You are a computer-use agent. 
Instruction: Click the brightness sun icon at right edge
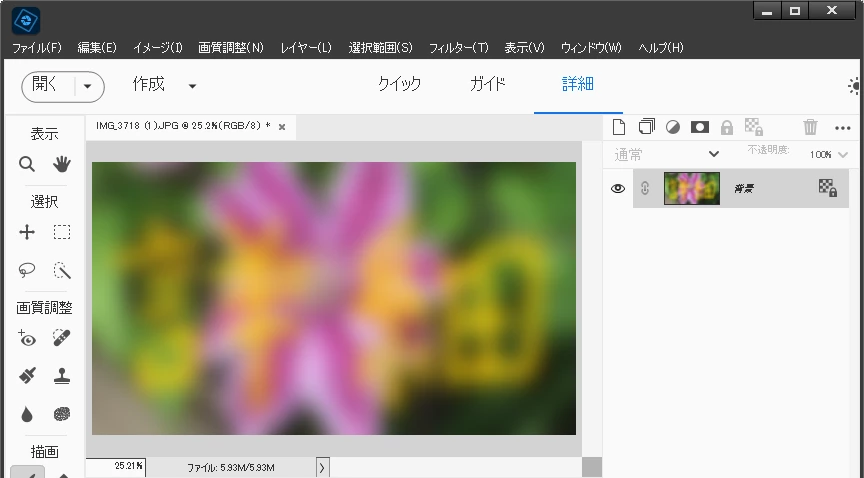pos(855,86)
